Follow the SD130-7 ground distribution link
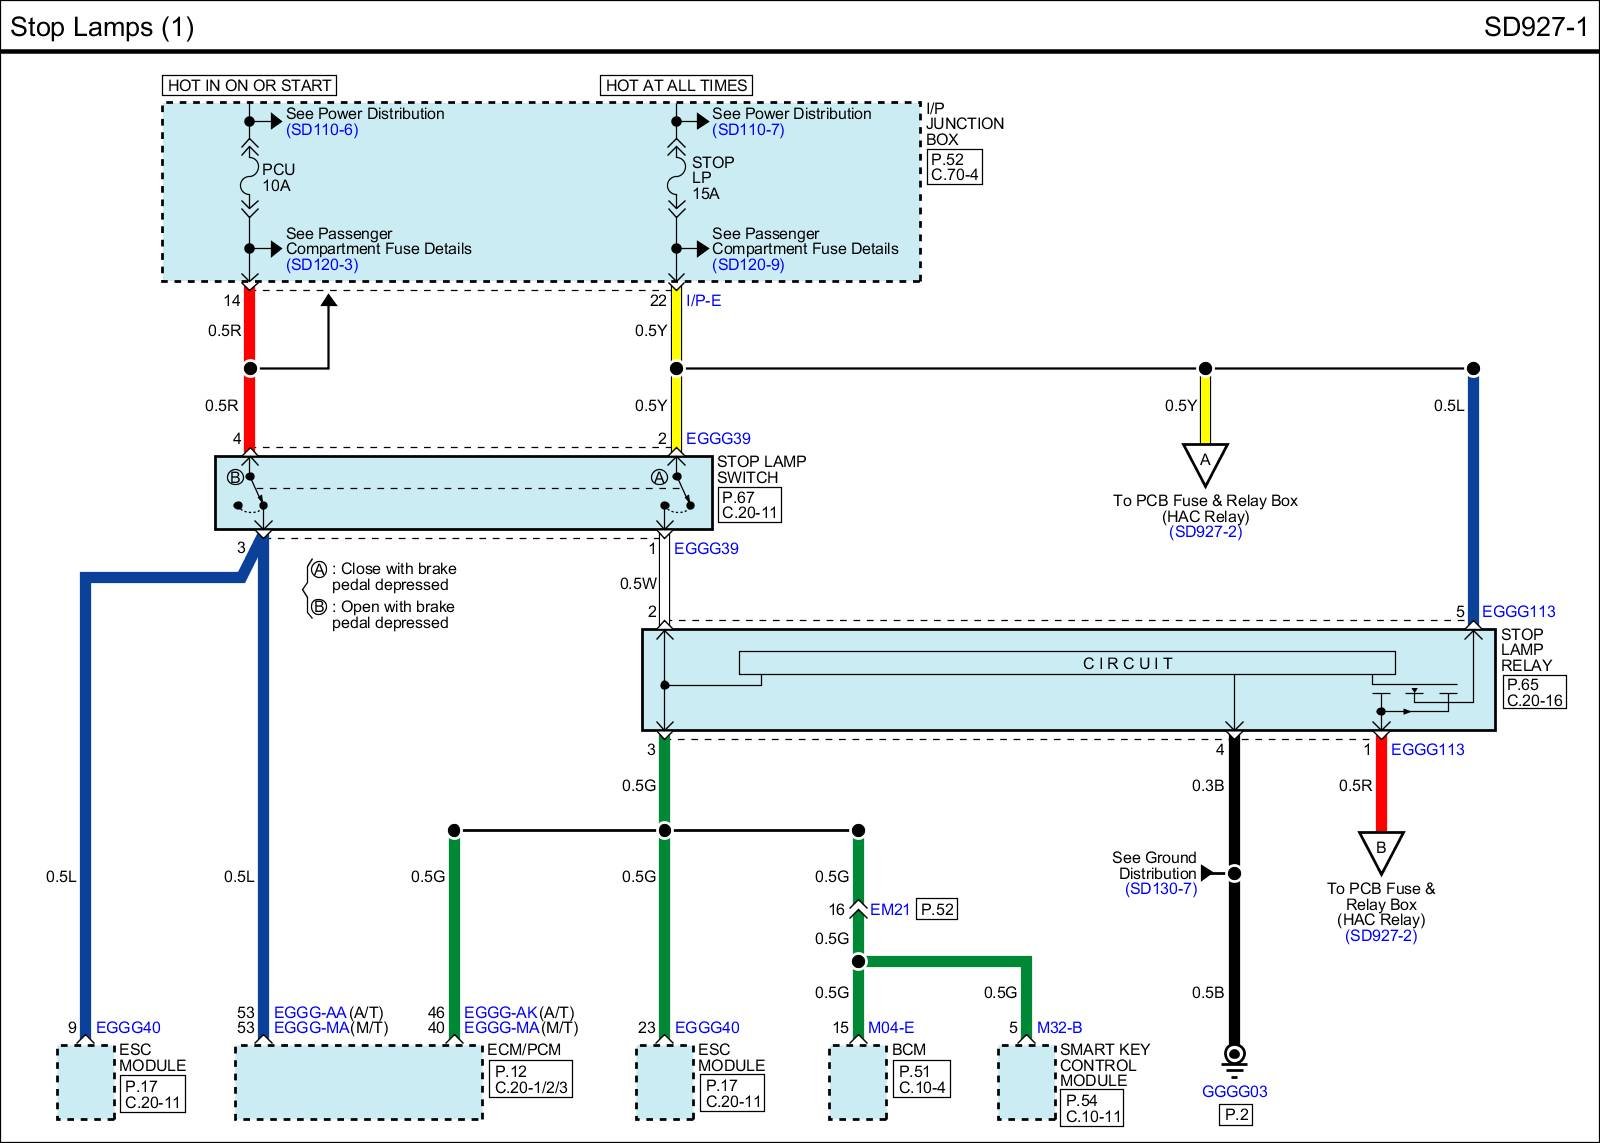 [x=1160, y=889]
